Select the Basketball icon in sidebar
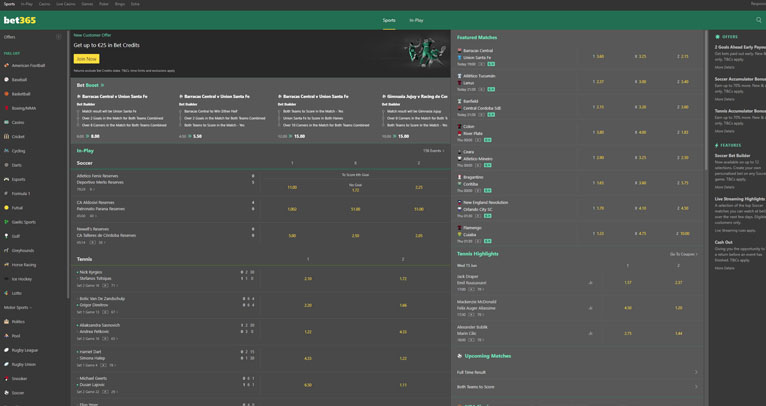The height and width of the screenshot is (406, 766). click(7, 94)
